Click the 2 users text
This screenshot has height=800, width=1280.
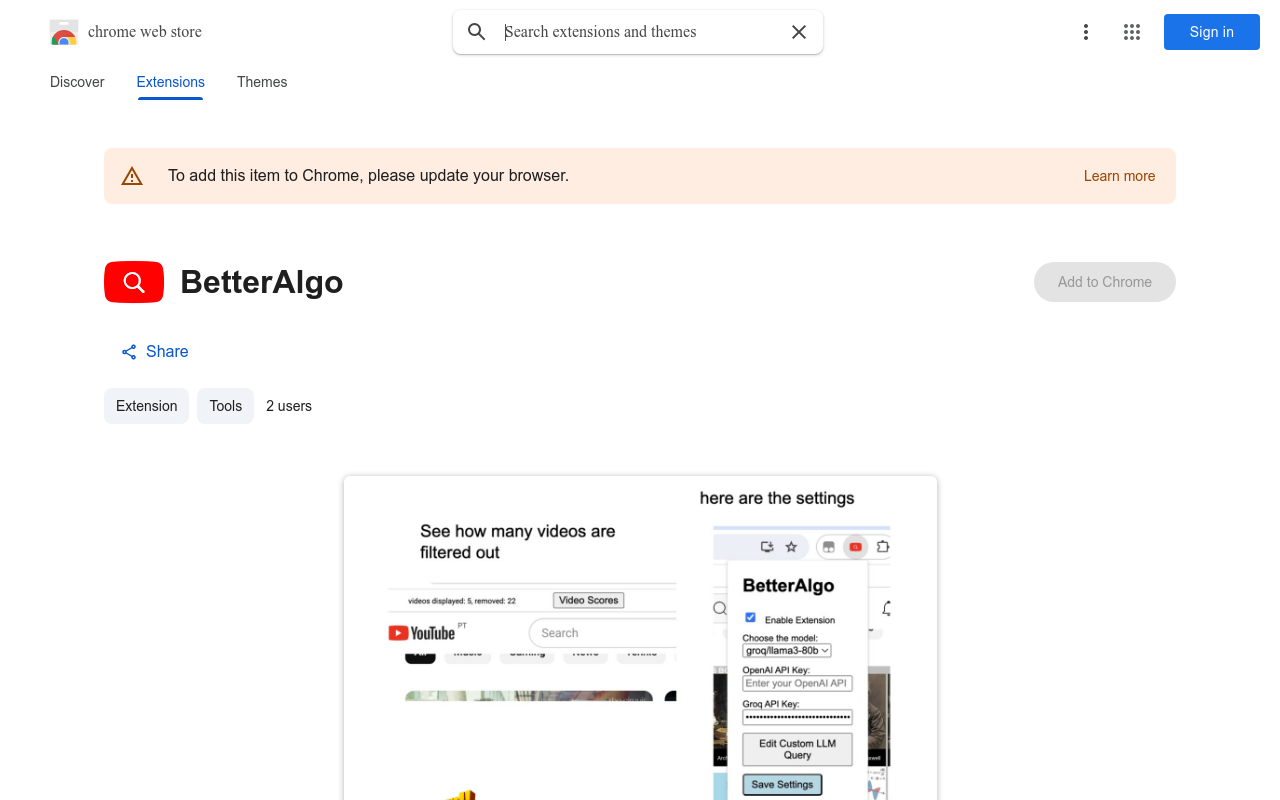pos(289,406)
